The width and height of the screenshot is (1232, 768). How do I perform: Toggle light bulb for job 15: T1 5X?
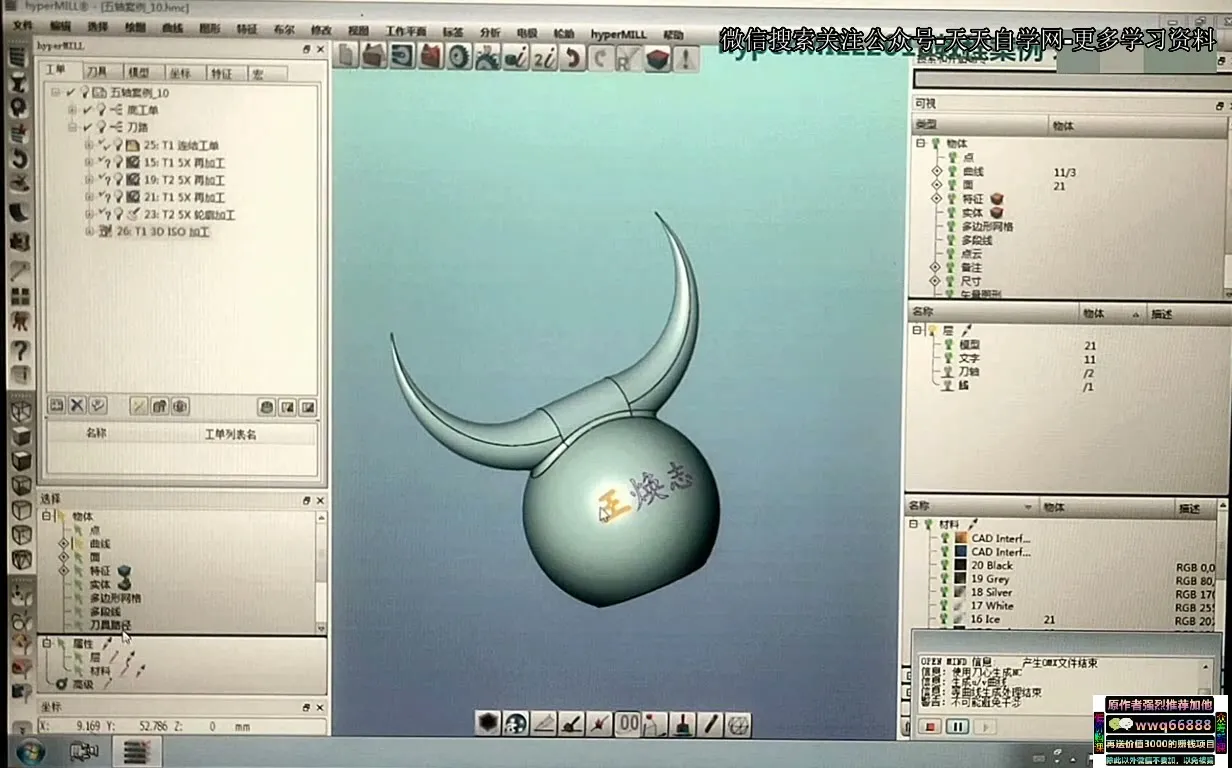[118, 162]
